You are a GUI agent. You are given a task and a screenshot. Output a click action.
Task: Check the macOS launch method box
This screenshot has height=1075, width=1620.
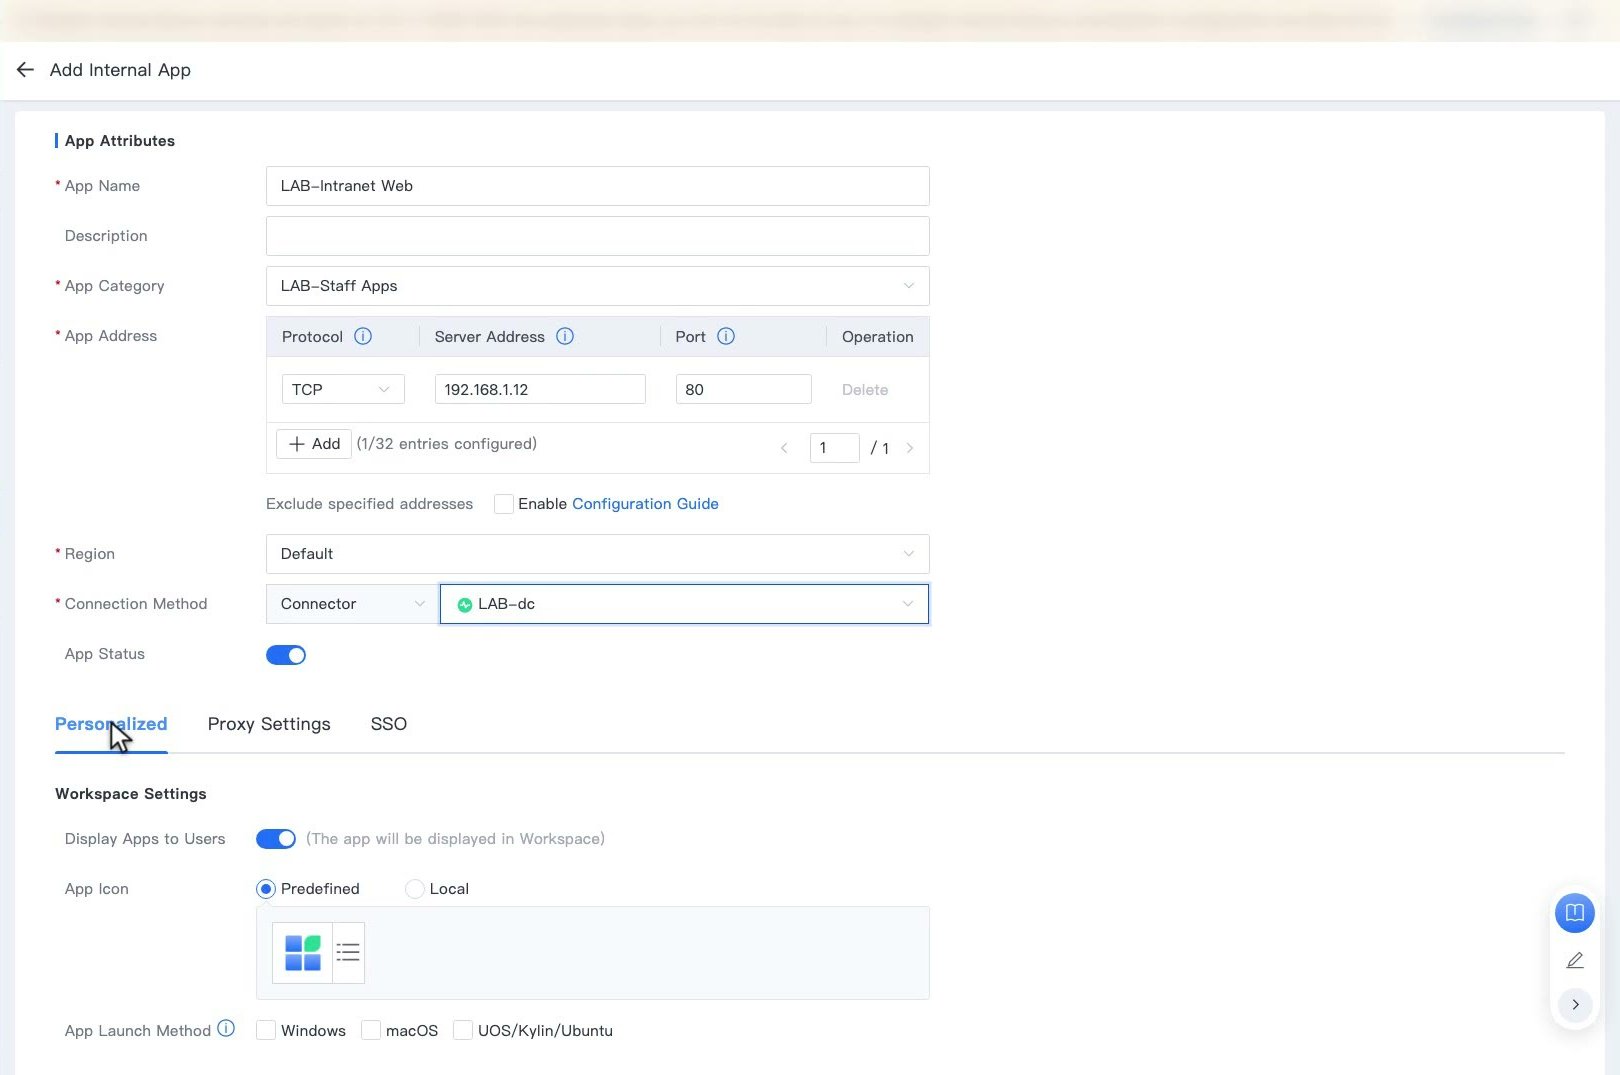pyautogui.click(x=371, y=1030)
